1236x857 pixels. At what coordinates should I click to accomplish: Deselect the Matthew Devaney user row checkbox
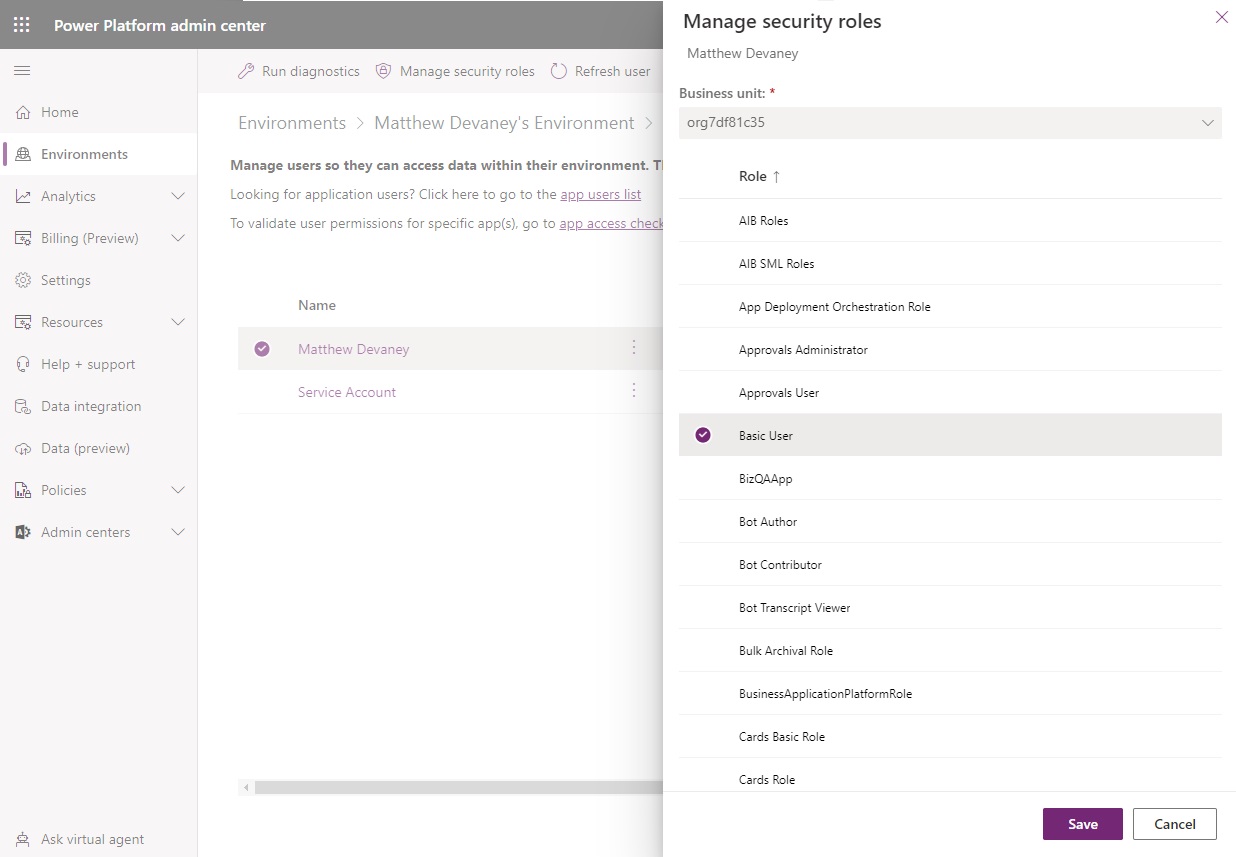pos(262,349)
